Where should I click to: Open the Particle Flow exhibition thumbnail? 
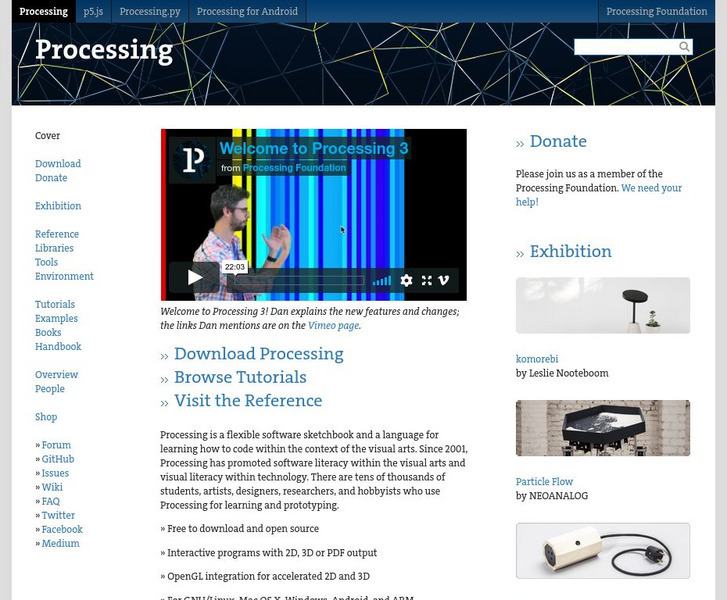click(603, 428)
